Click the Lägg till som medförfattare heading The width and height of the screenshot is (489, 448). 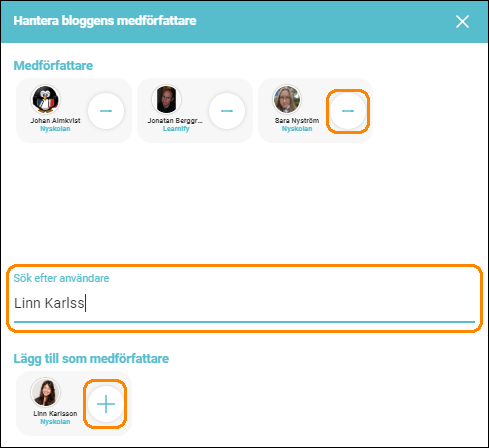point(91,359)
